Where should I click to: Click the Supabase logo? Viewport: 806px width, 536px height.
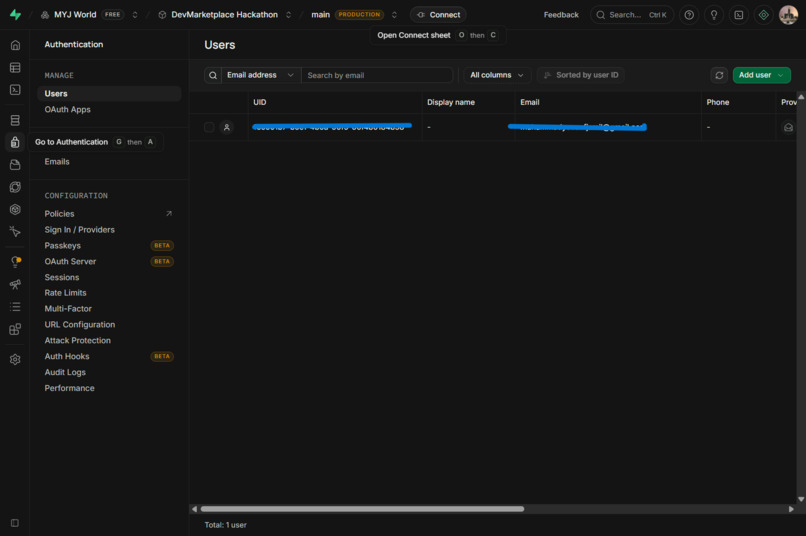(15, 14)
